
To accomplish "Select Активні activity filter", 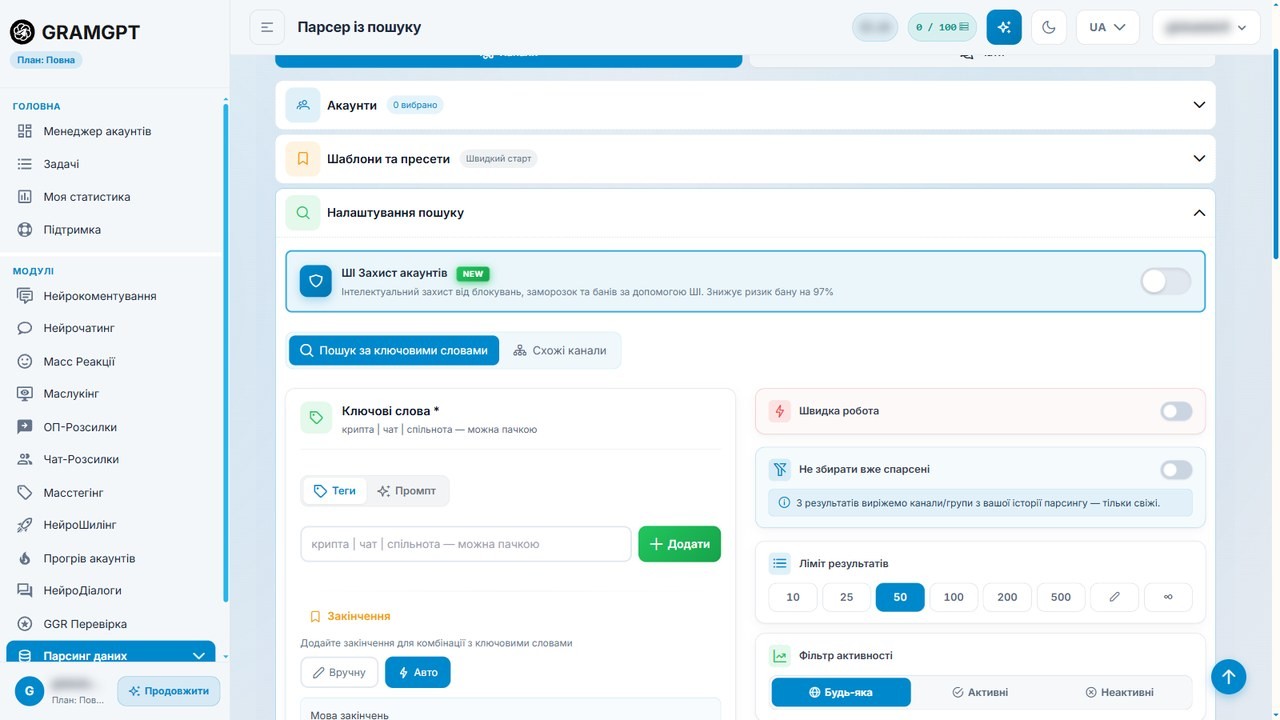I will 980,692.
